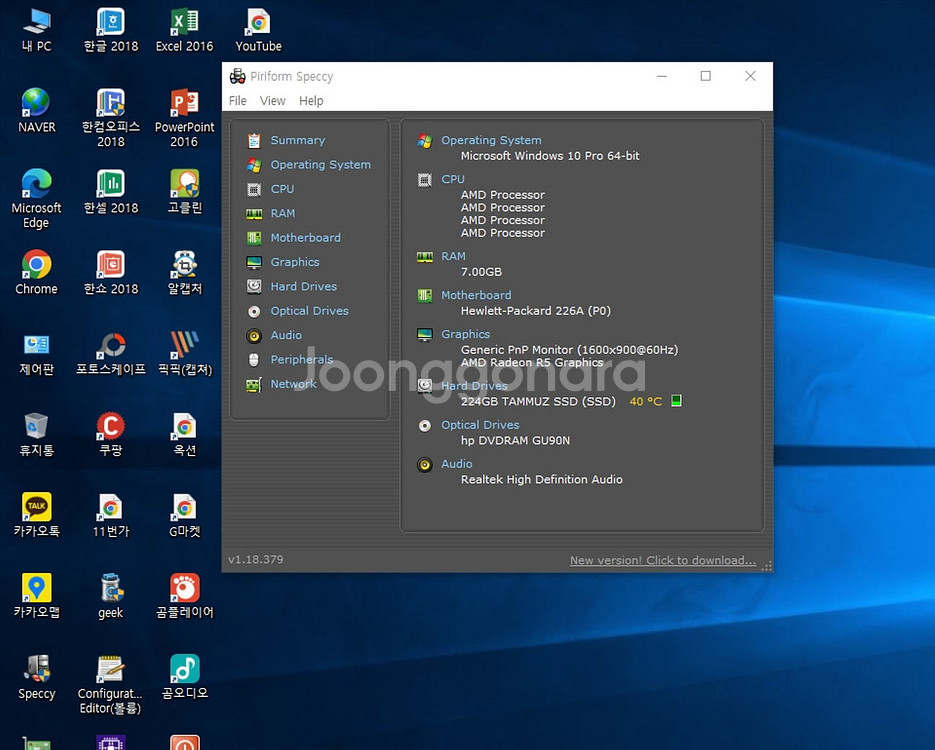Open the 11번가 desktop shortcut
935x750 pixels.
(111, 516)
